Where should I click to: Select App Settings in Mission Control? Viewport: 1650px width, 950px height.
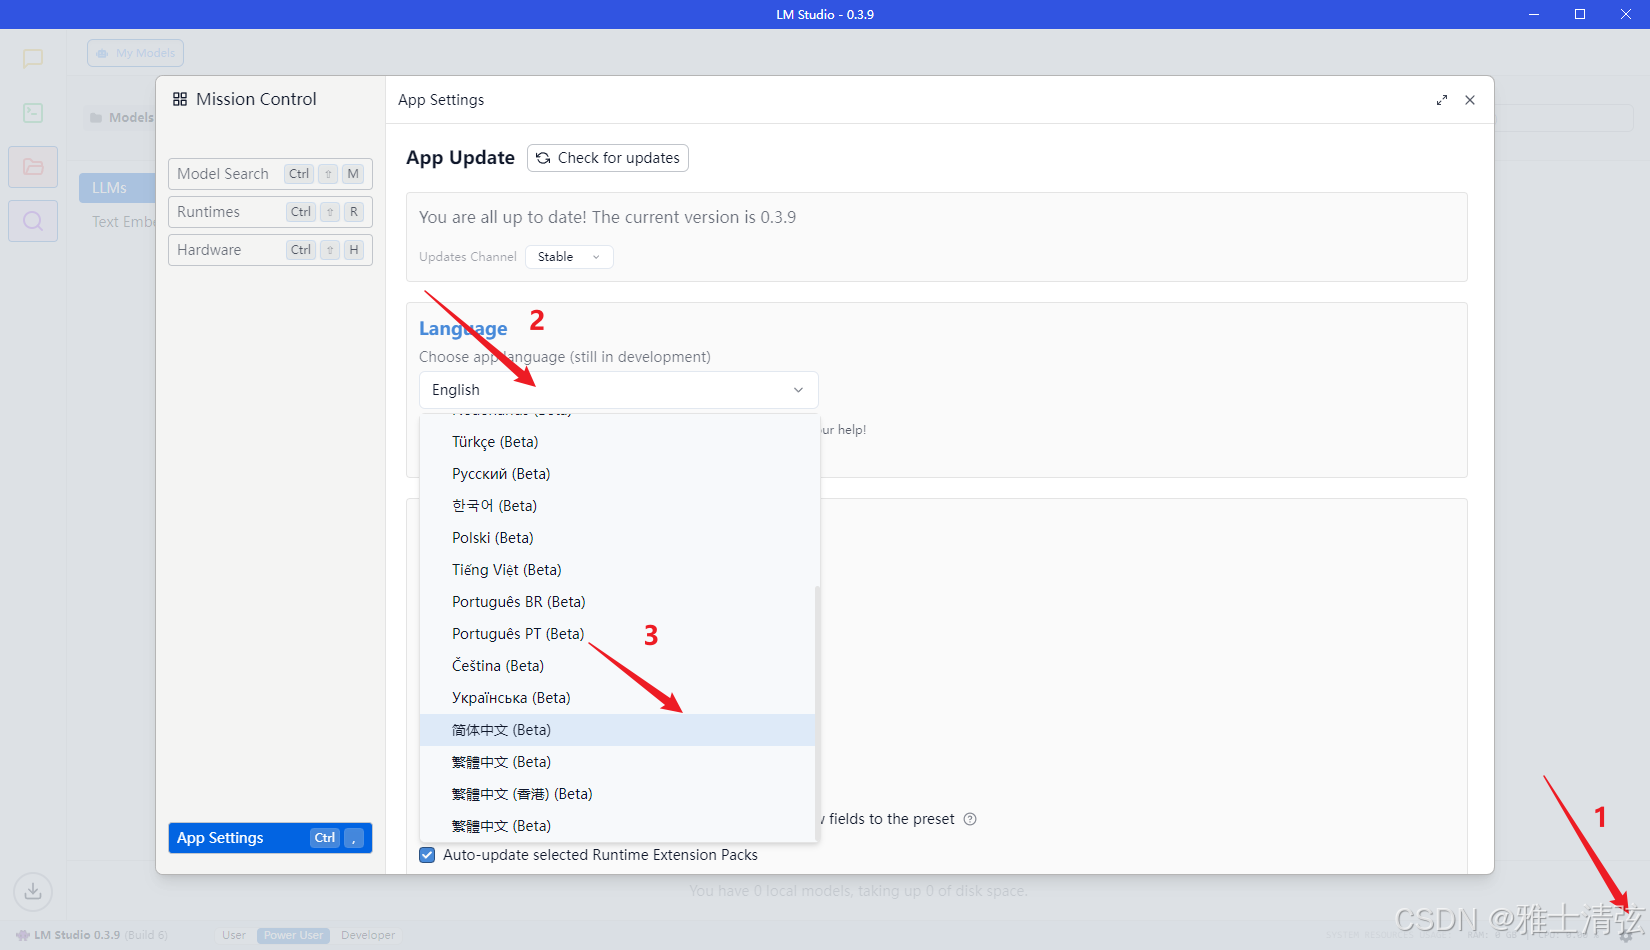coord(270,838)
